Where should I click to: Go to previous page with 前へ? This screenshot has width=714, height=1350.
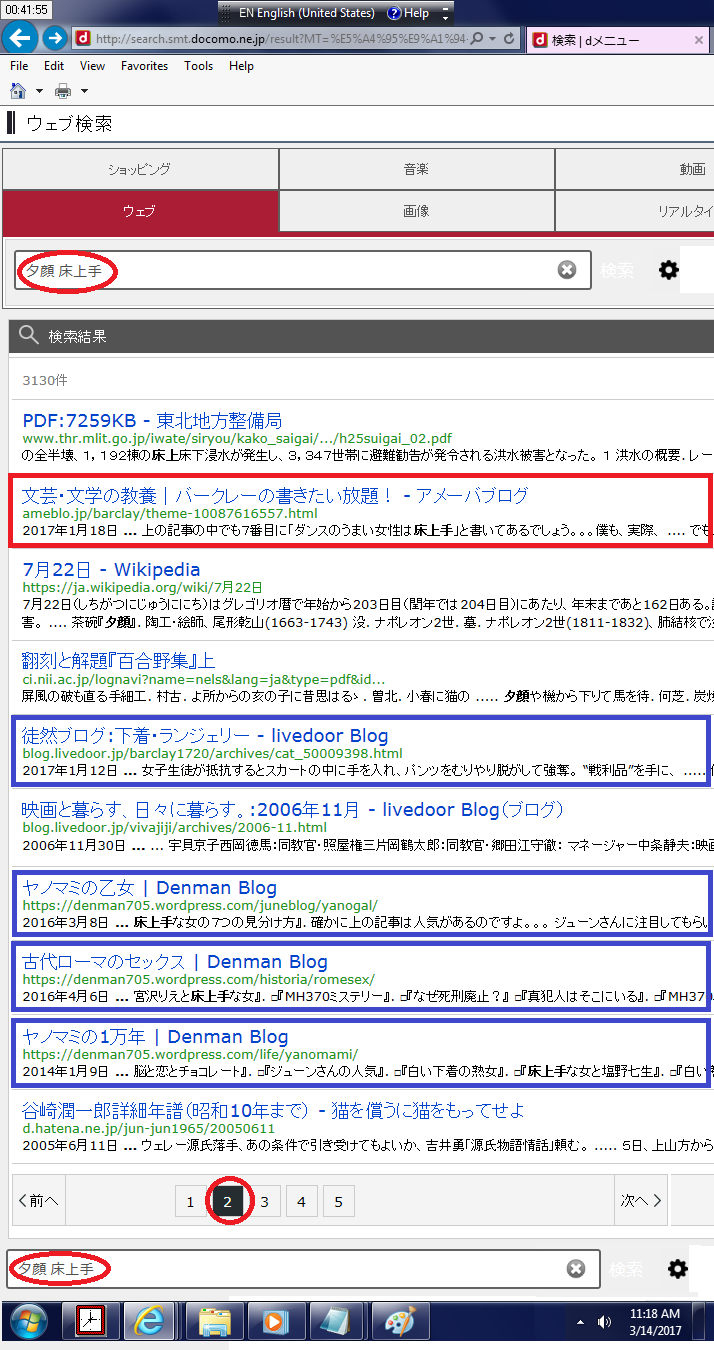[38, 1201]
